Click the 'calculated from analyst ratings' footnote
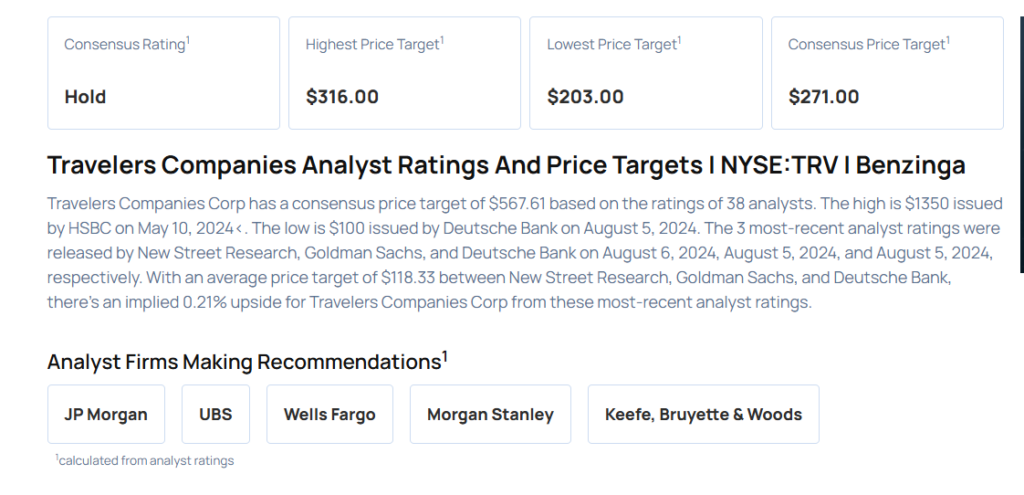Screen dimensions: 1024x495 [x=147, y=460]
